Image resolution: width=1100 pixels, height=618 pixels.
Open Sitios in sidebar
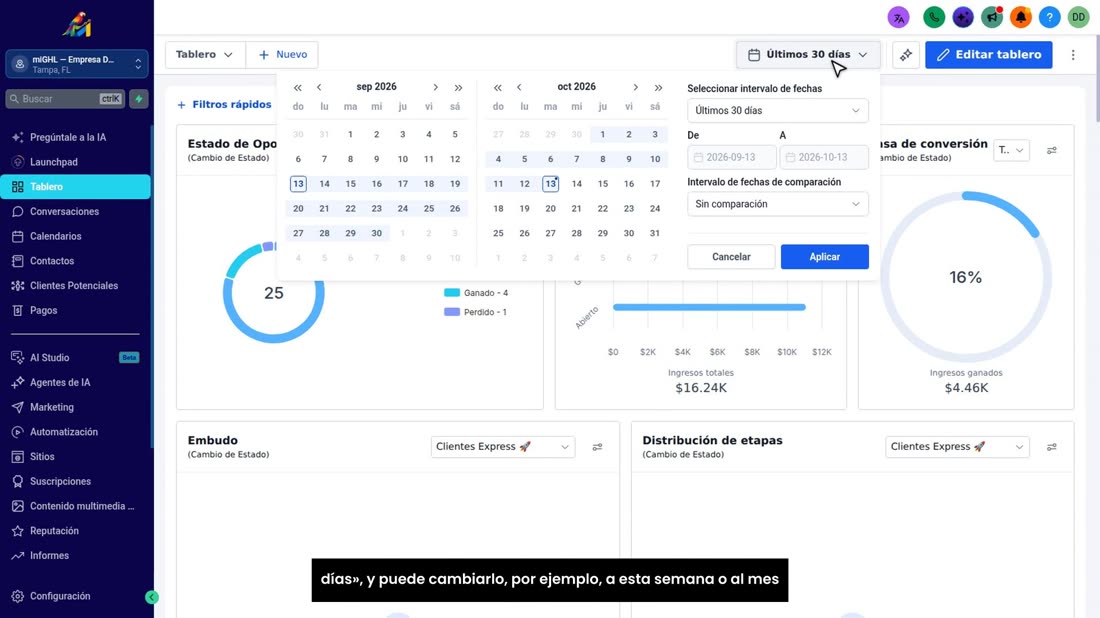(76, 457)
